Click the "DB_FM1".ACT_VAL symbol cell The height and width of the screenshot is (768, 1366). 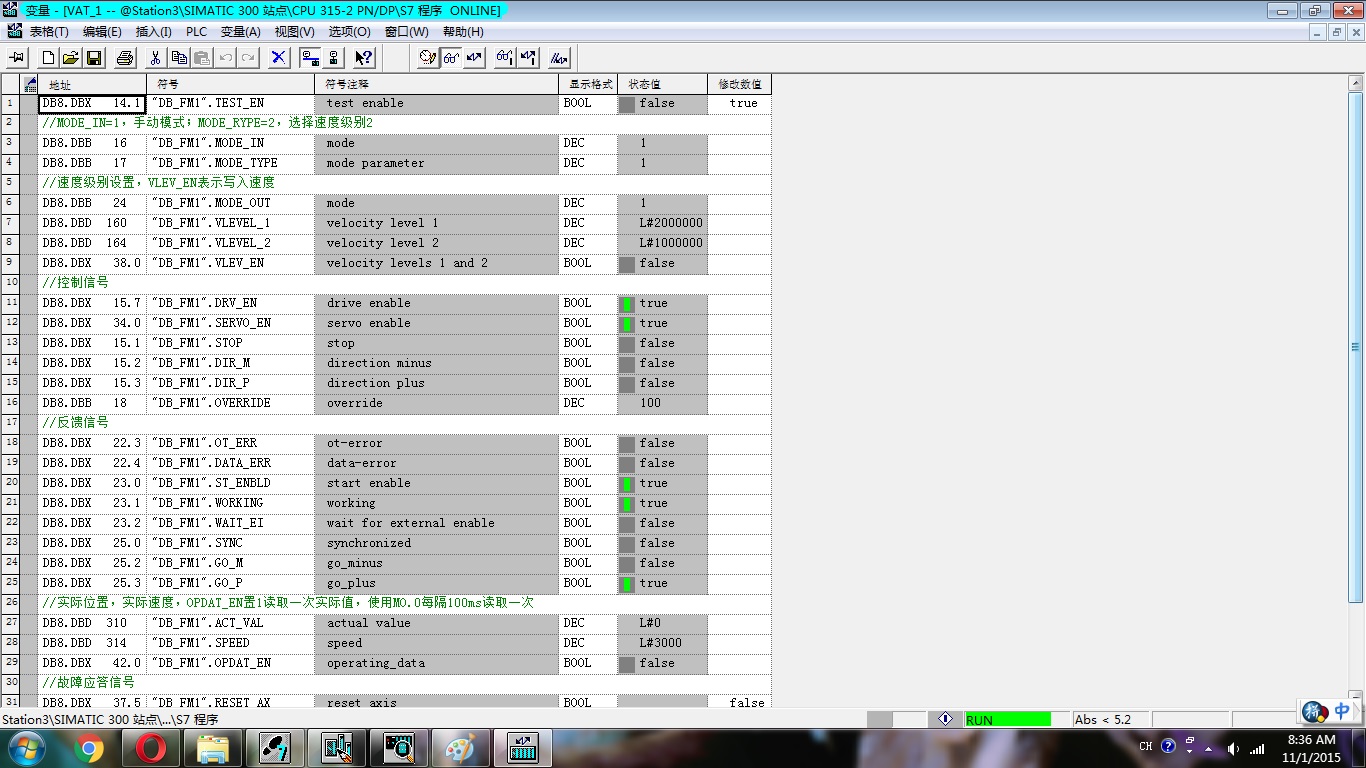click(230, 623)
